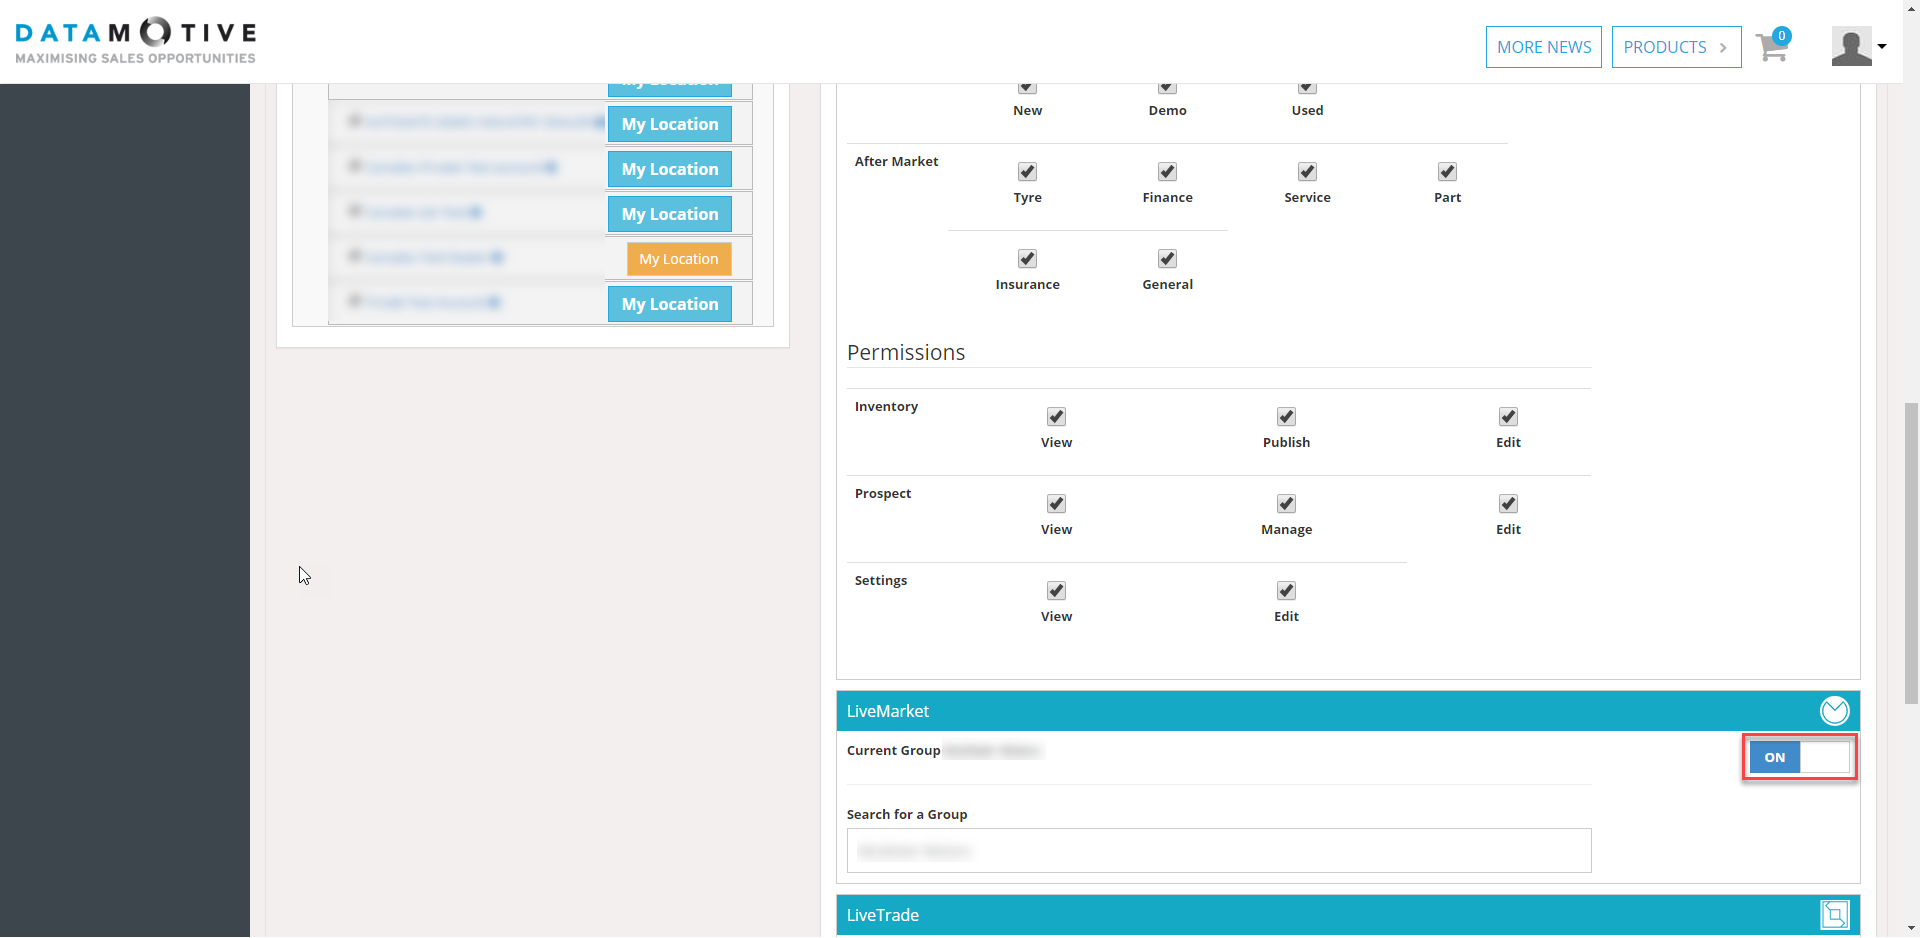Uncheck Inventory Edit permission
The height and width of the screenshot is (938, 1920).
[1508, 417]
